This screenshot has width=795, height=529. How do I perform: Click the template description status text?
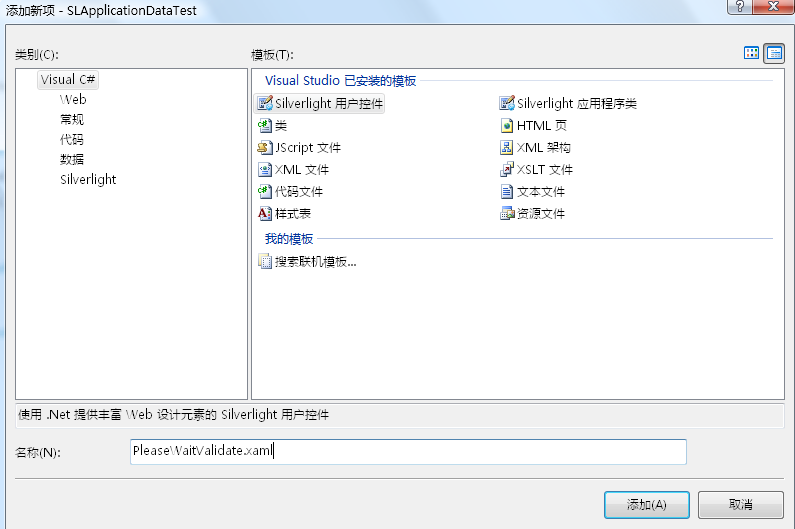coord(173,414)
